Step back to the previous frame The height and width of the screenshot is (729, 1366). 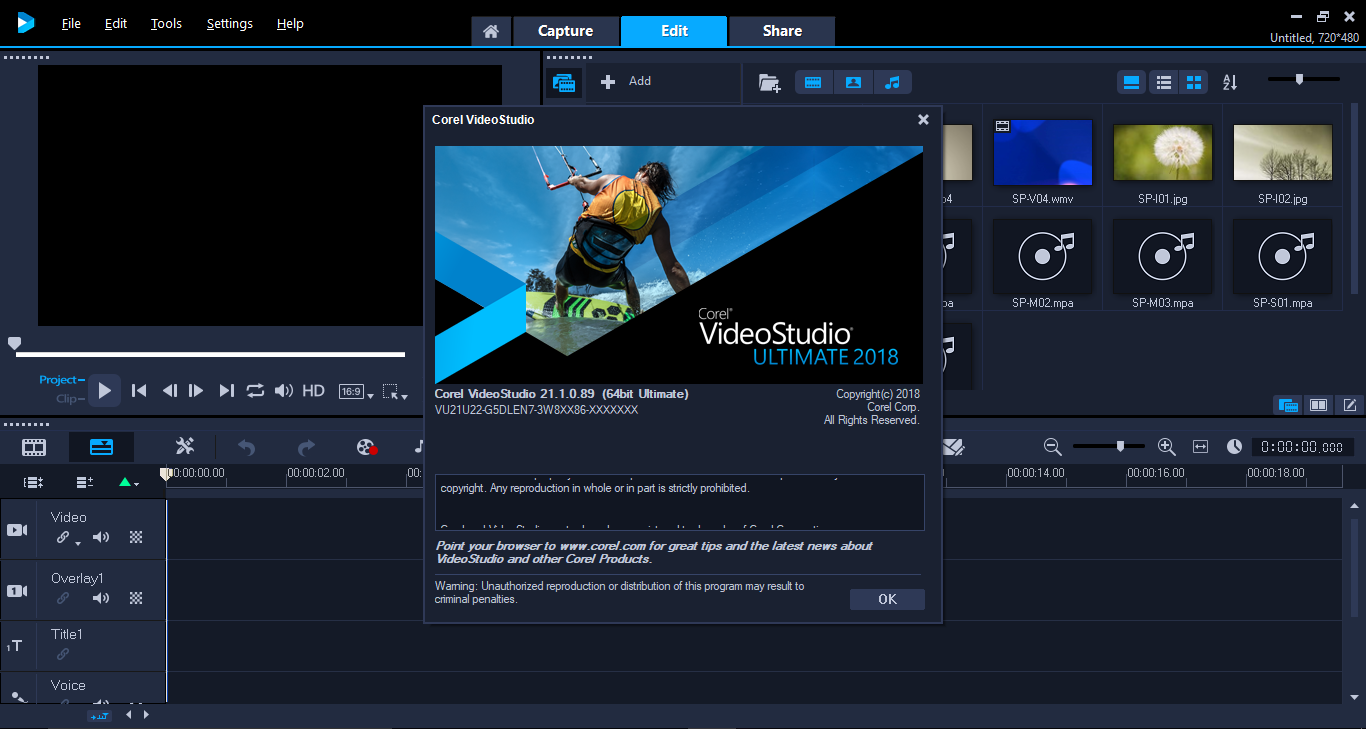click(x=170, y=391)
